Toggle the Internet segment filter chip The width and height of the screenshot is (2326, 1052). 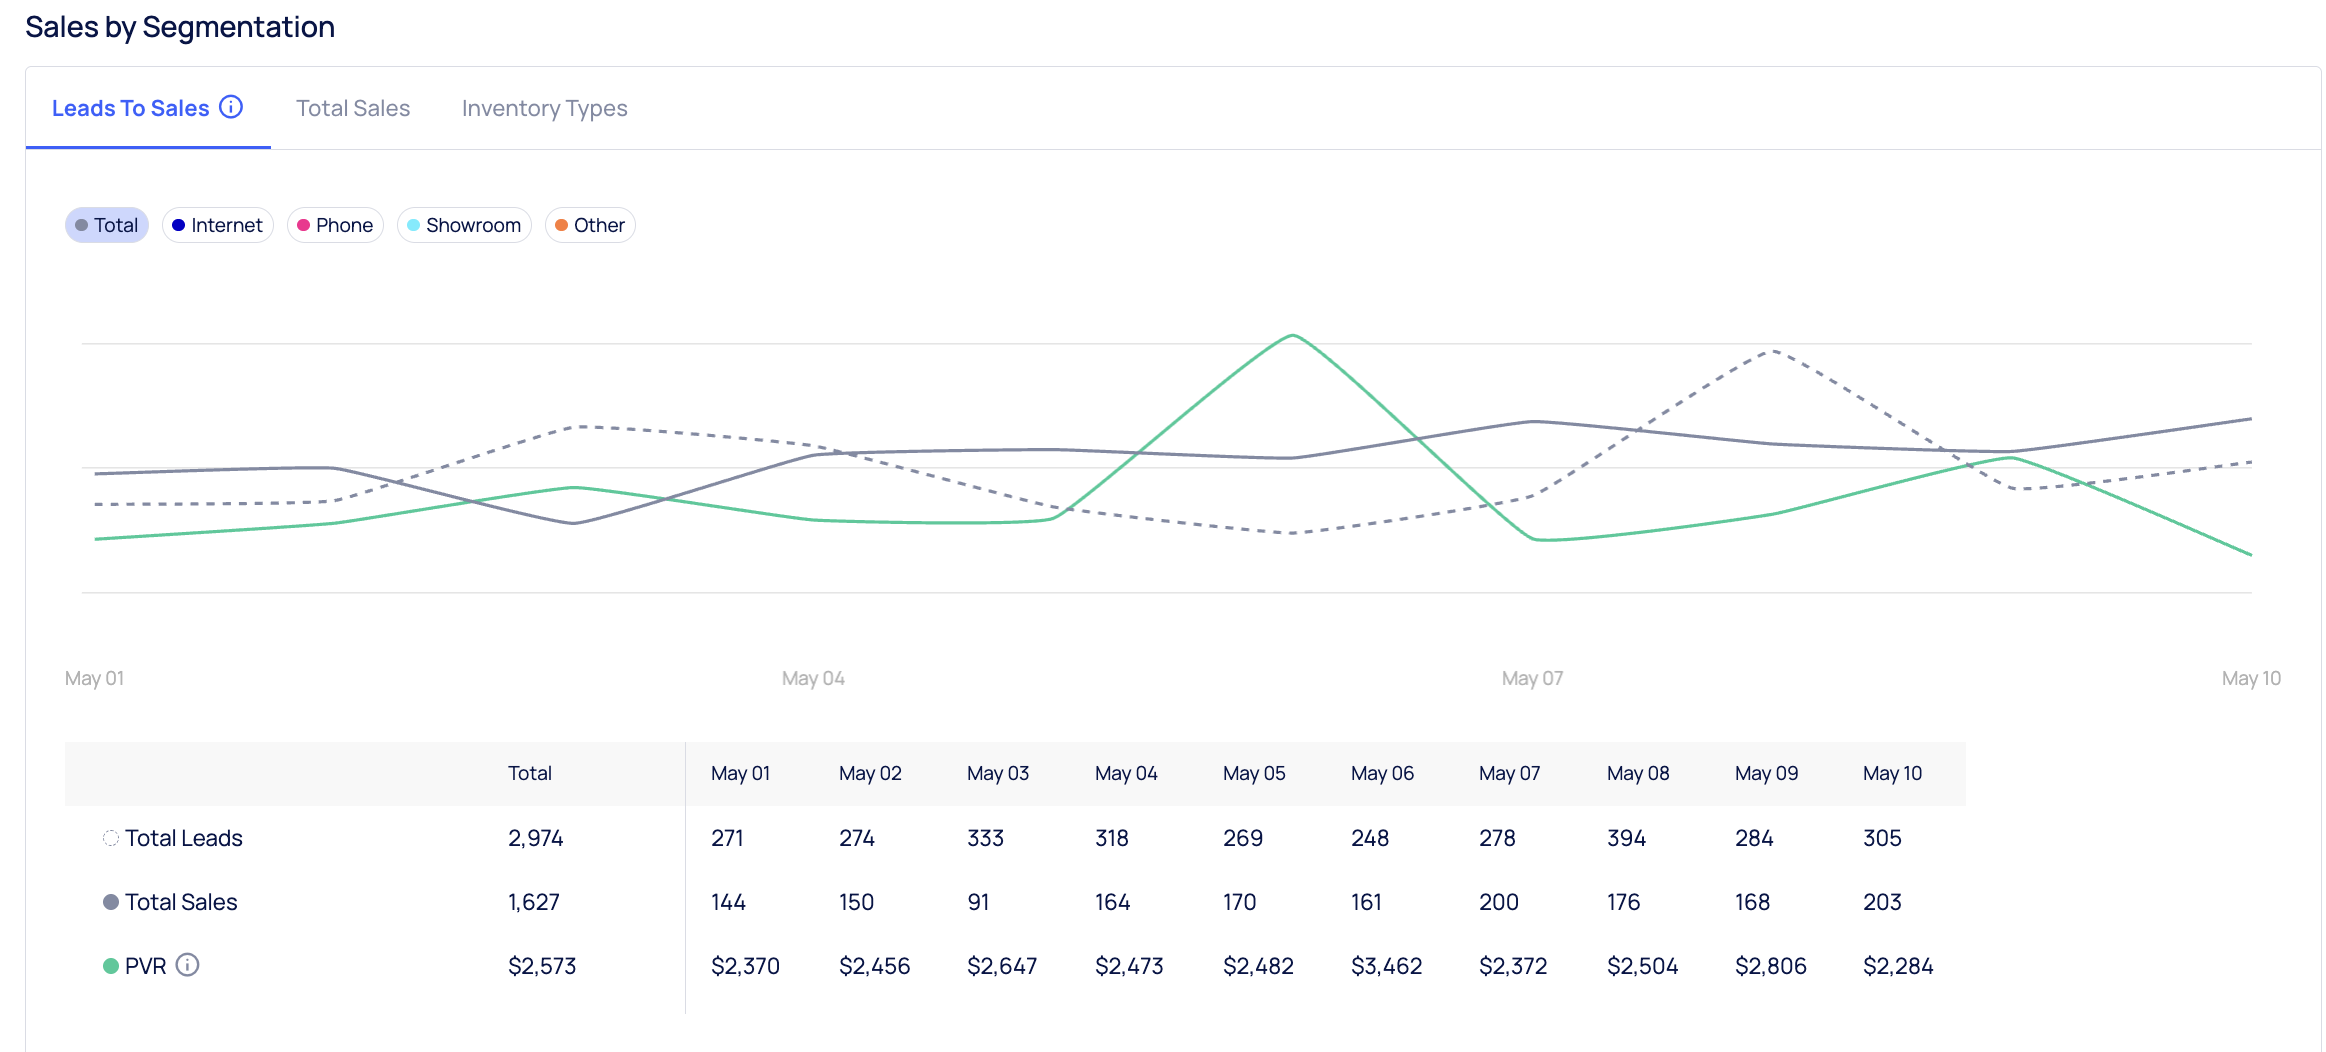(x=217, y=225)
